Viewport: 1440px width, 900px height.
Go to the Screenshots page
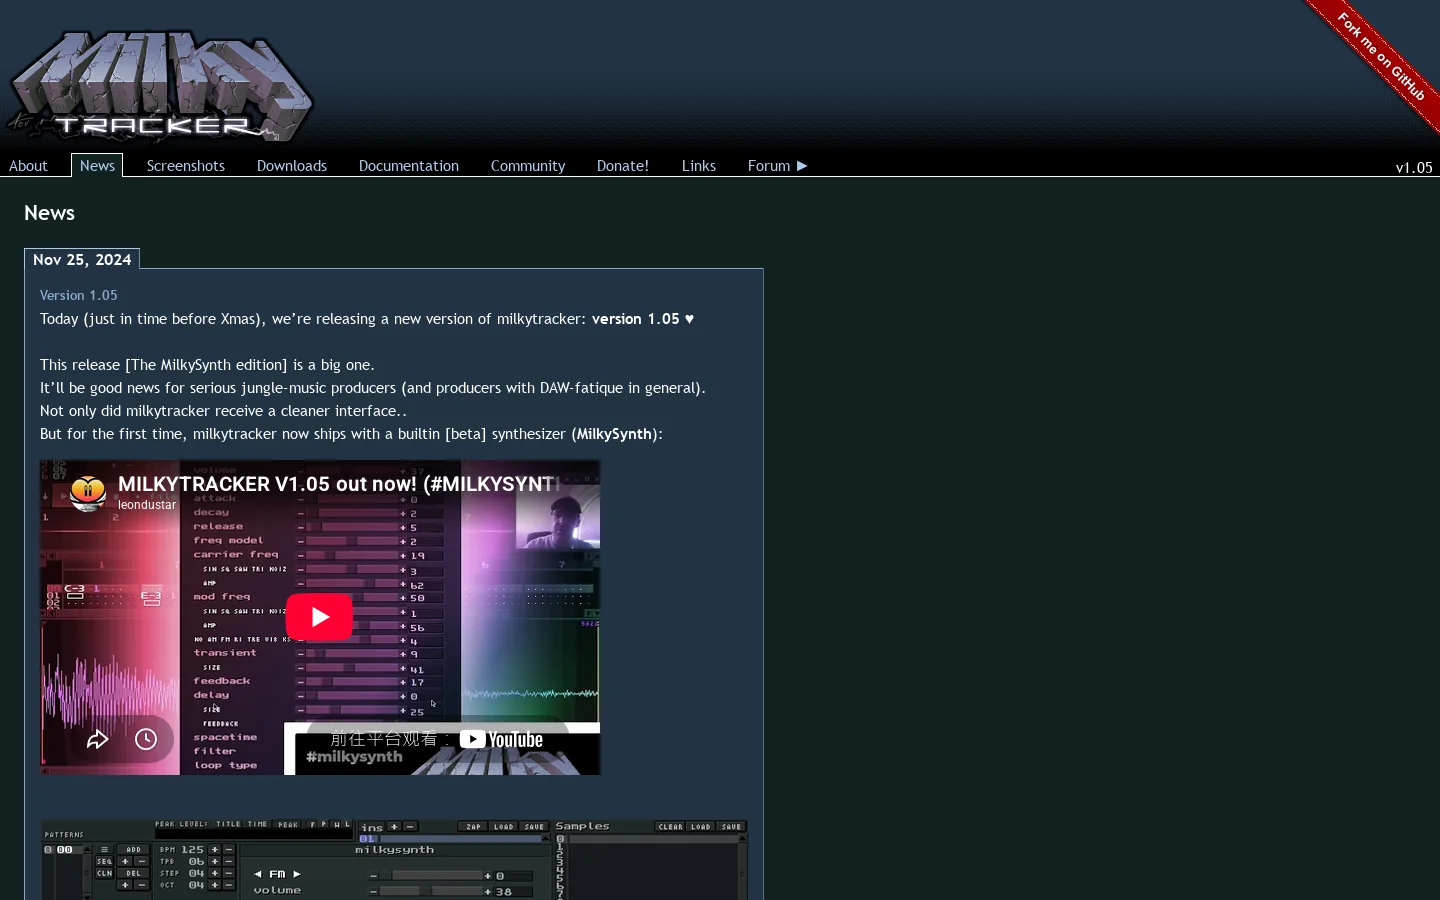186,166
